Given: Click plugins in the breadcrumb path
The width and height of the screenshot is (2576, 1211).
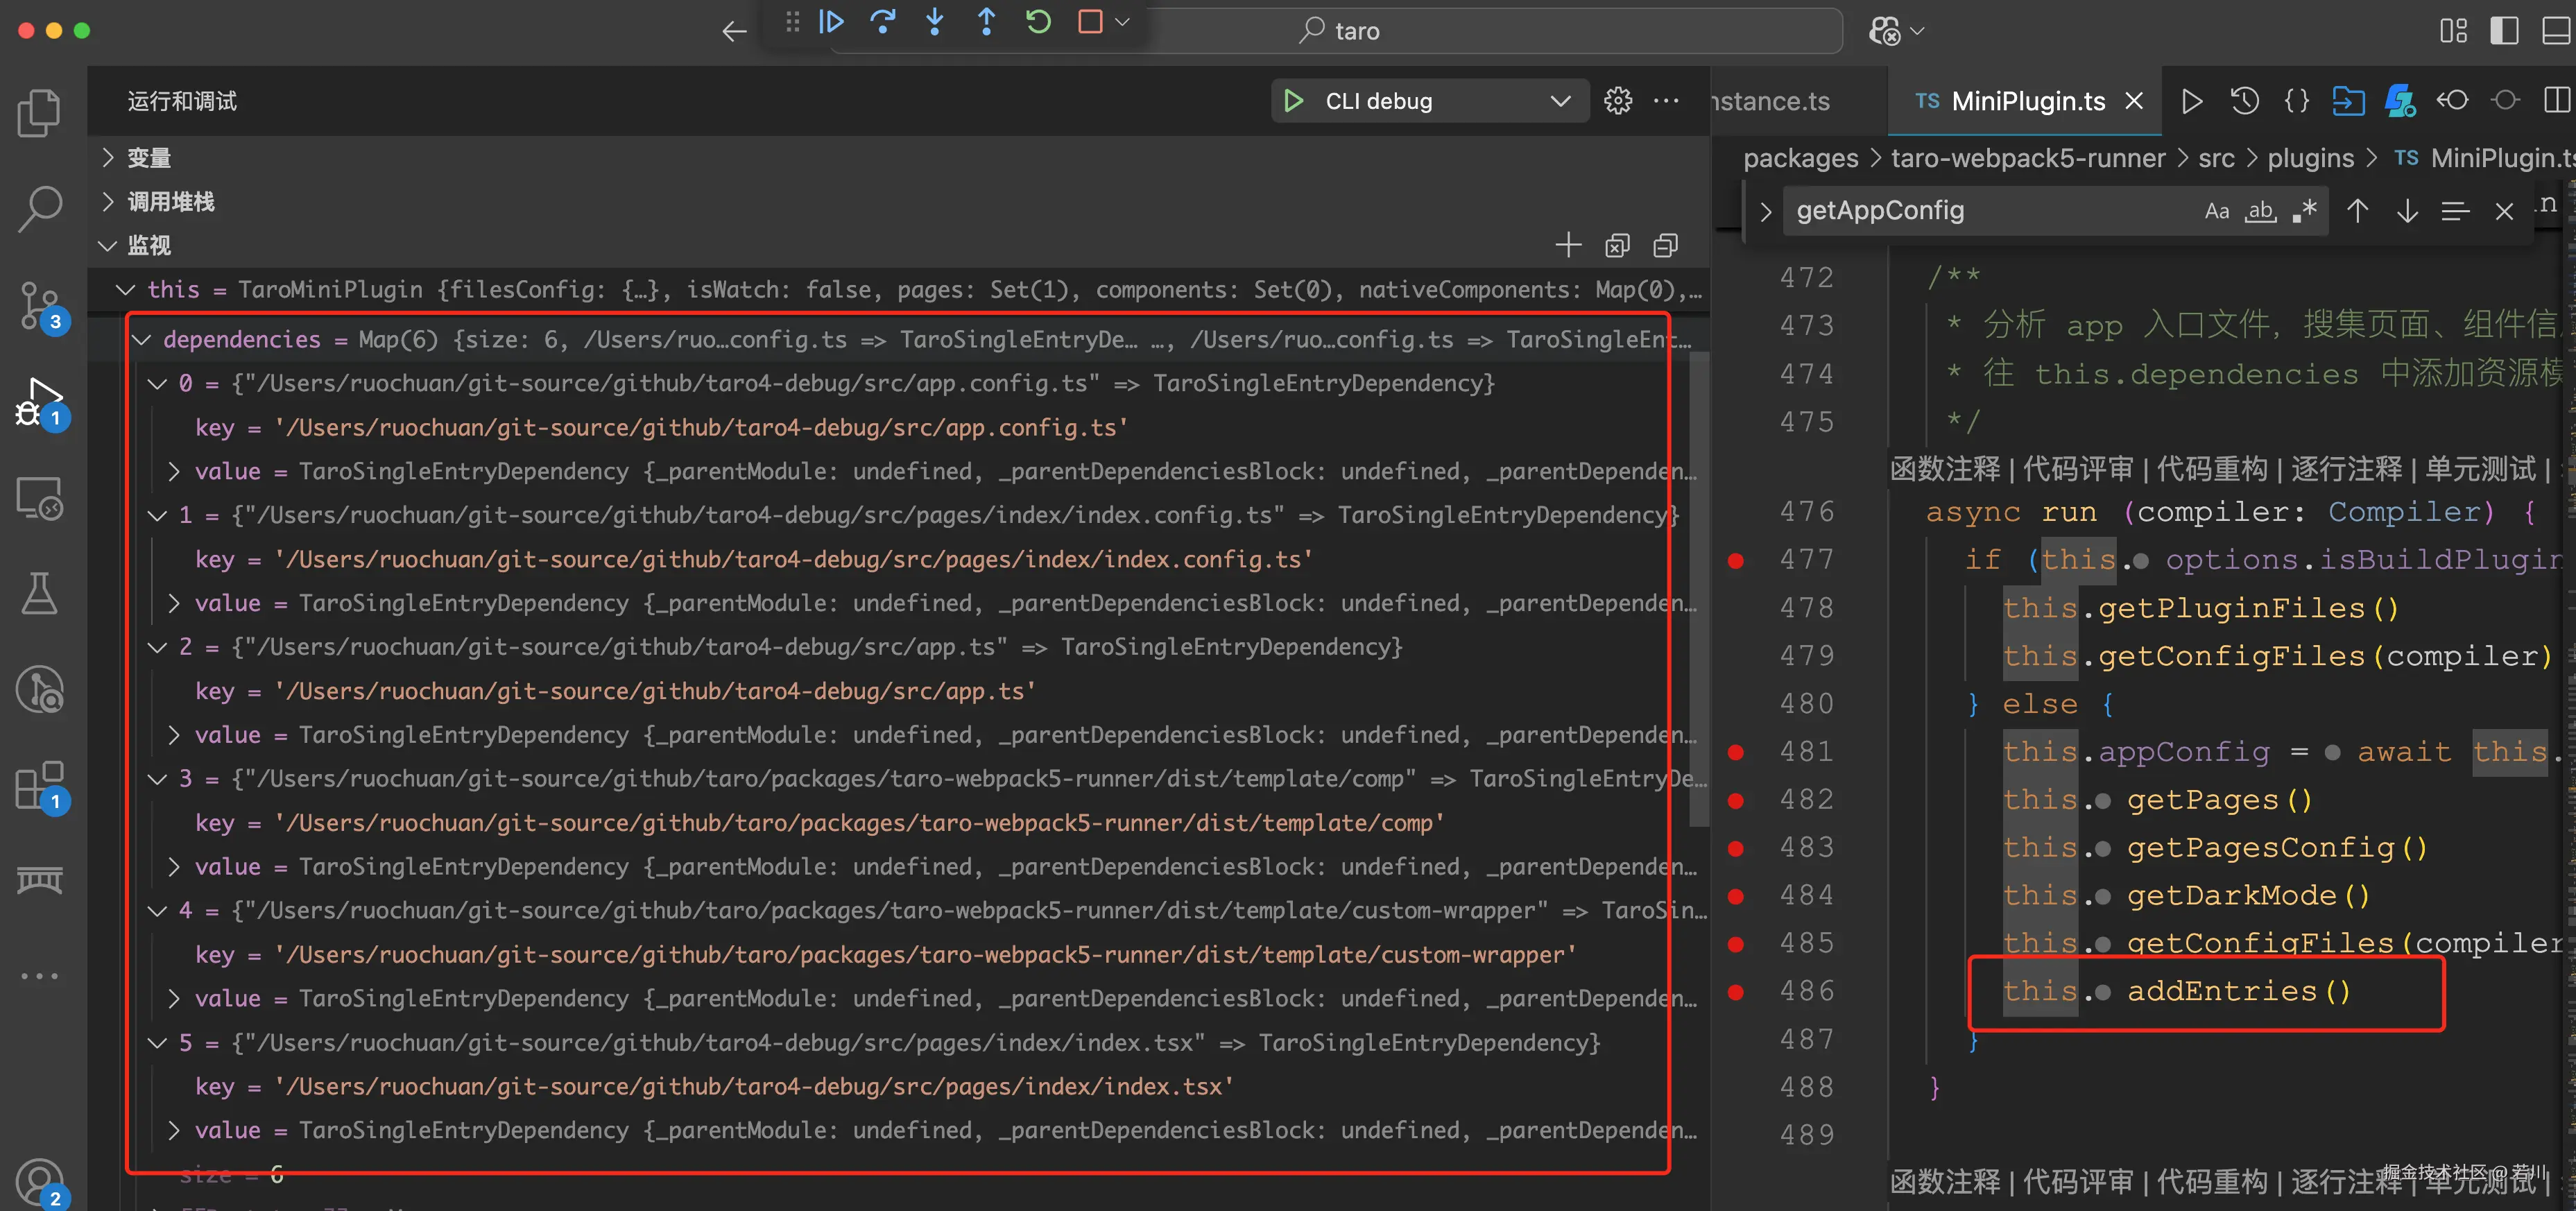Looking at the screenshot, I should (x=2310, y=158).
